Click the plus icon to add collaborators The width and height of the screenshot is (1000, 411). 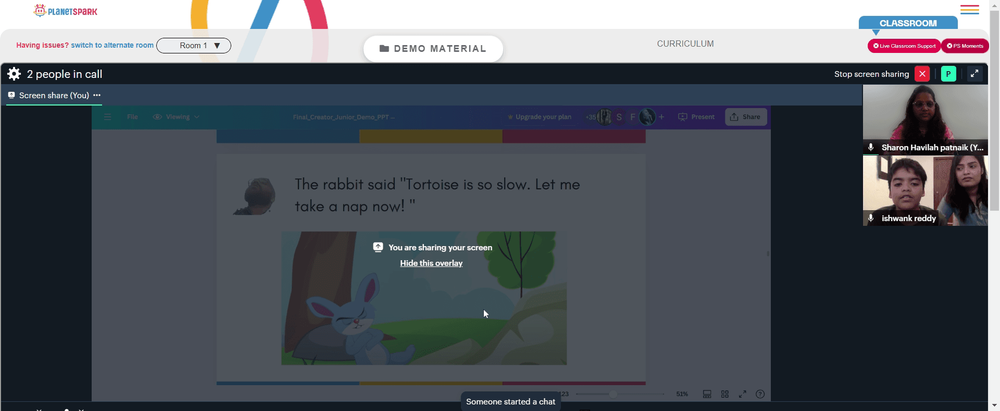(661, 117)
